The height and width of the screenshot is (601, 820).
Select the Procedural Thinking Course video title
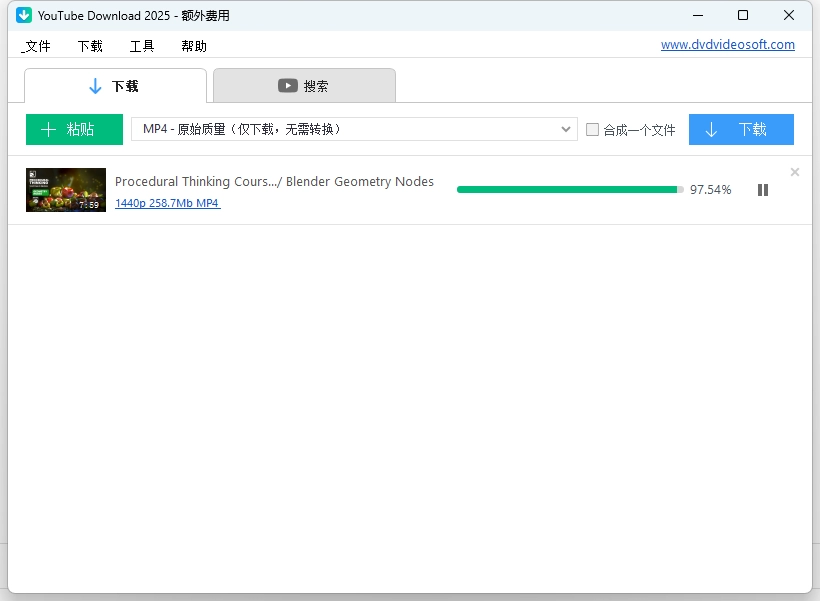pos(274,181)
